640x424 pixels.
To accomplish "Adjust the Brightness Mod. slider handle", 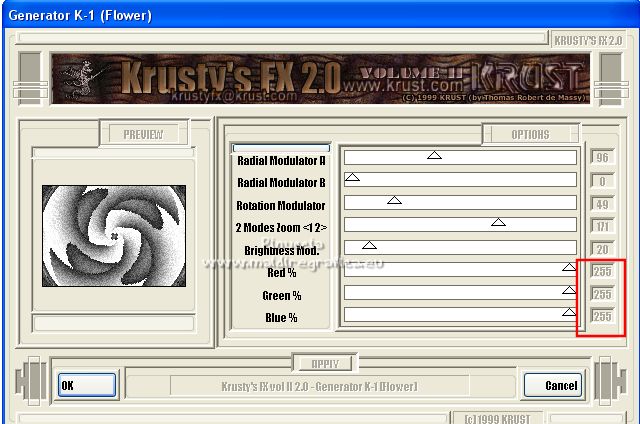I will [x=369, y=245].
